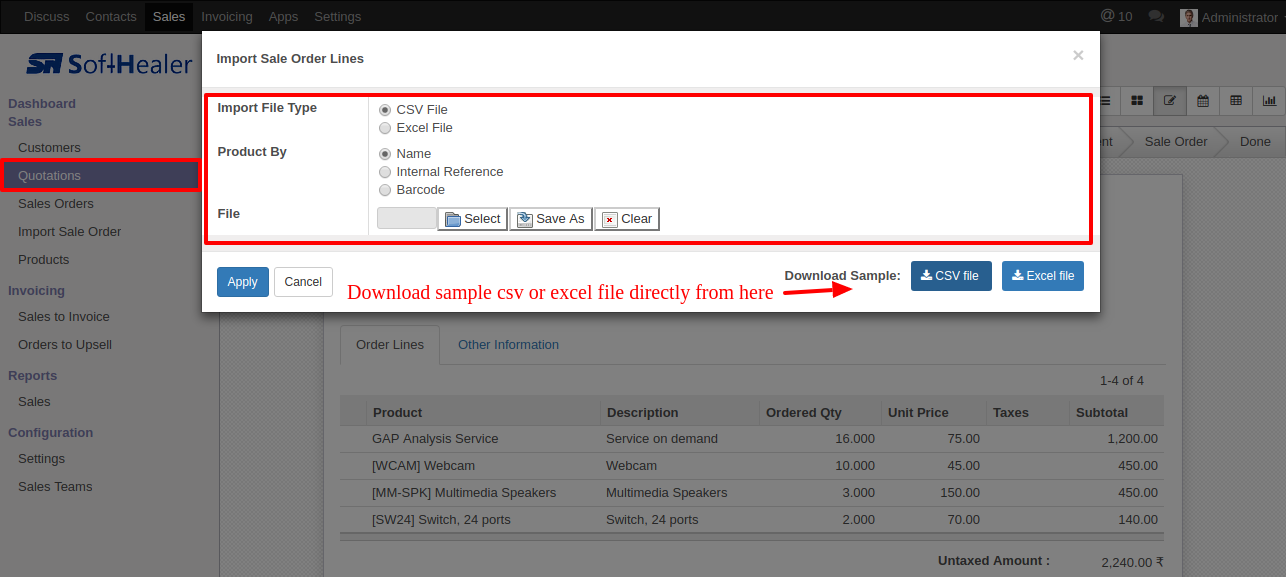Click the Apply button
Viewport: 1286px width, 577px height.
click(242, 282)
